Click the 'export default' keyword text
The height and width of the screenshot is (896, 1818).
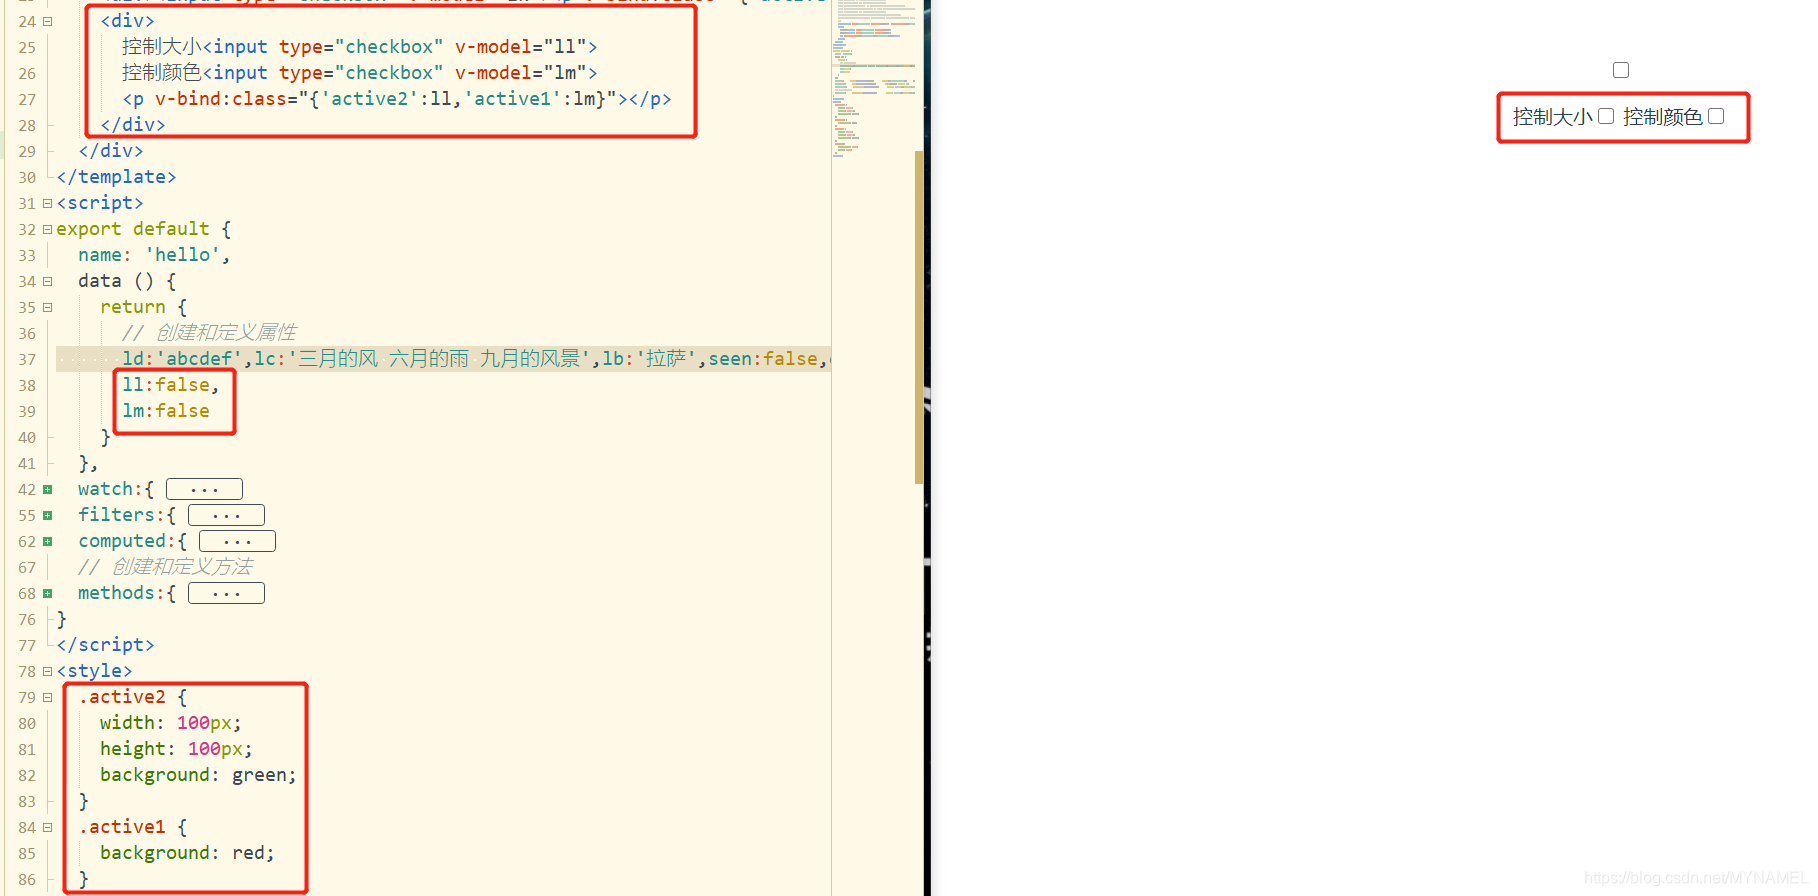point(133,229)
